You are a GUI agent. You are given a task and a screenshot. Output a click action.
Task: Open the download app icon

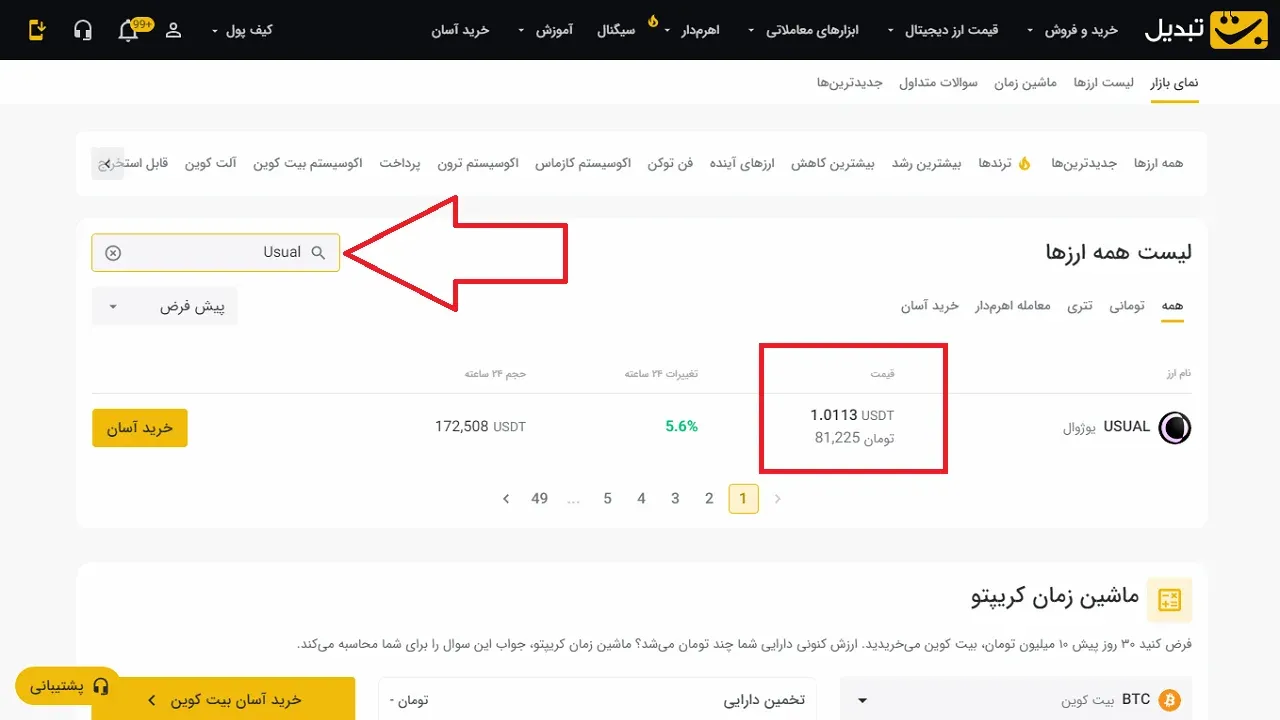coord(37,30)
